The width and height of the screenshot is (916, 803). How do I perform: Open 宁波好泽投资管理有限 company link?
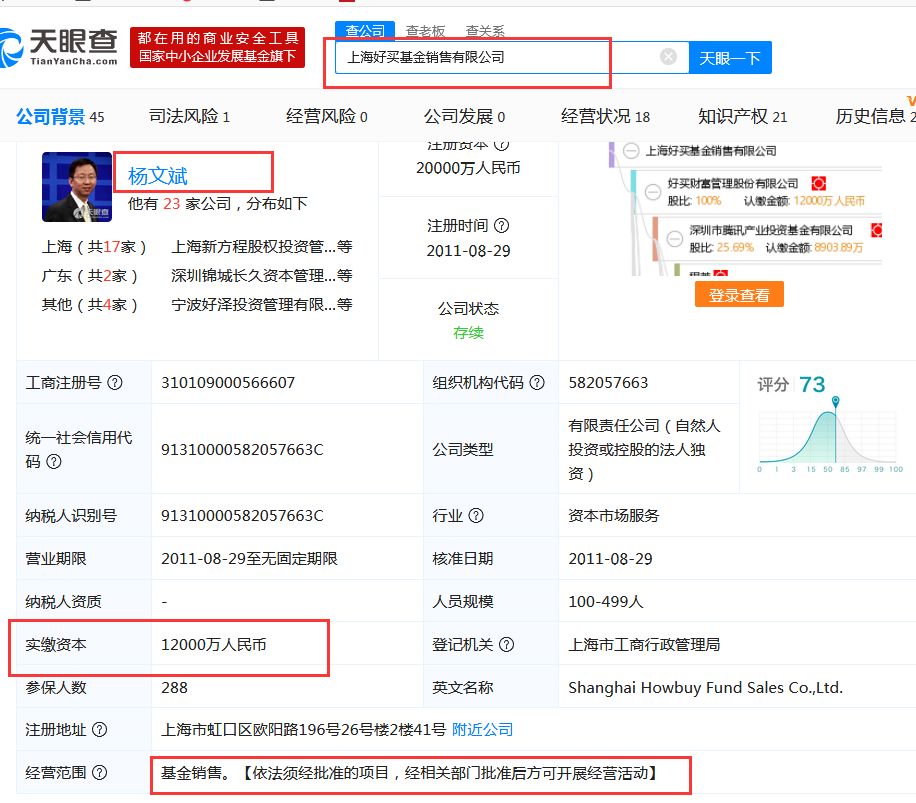262,305
